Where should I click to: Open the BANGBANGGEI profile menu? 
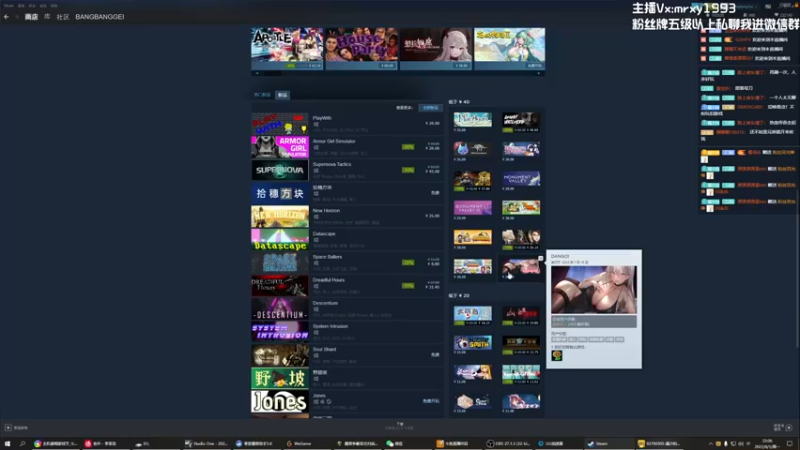[99, 17]
